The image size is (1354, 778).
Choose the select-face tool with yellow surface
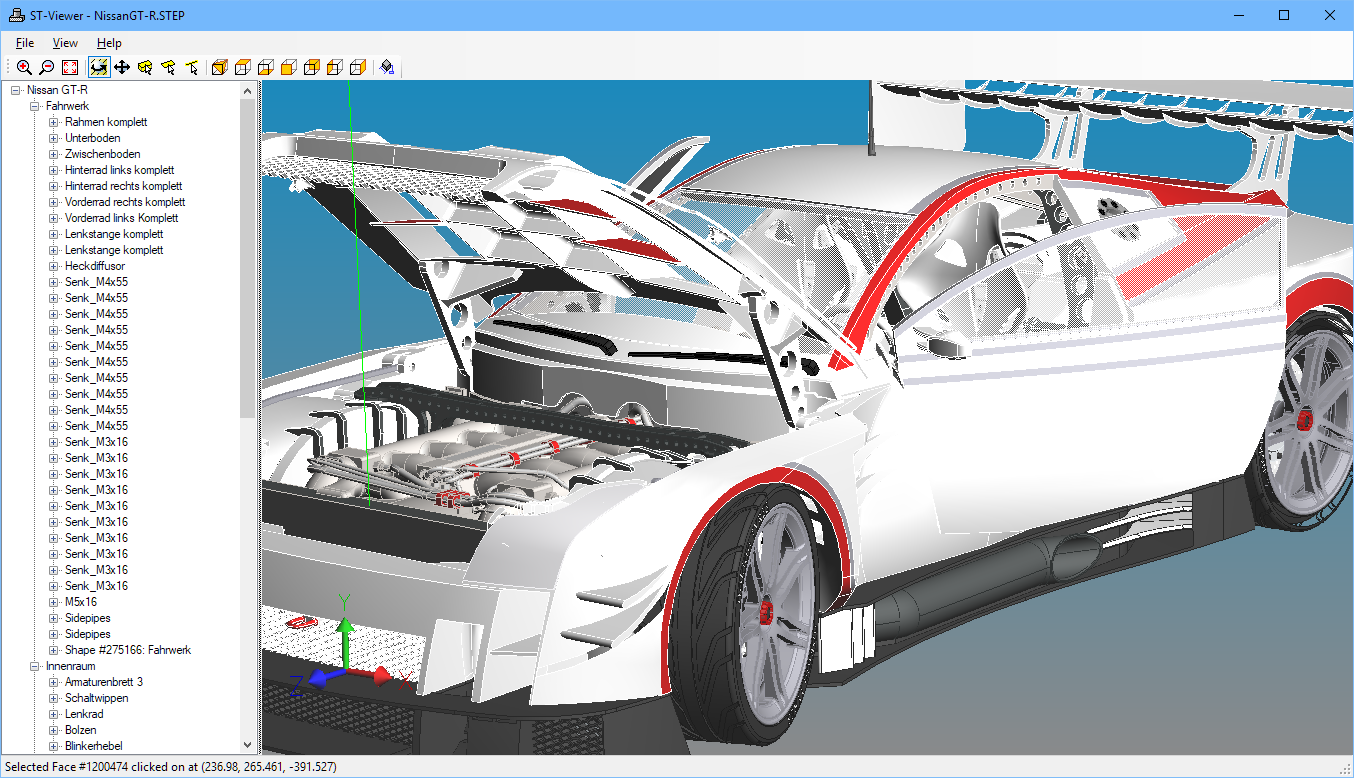(x=168, y=67)
